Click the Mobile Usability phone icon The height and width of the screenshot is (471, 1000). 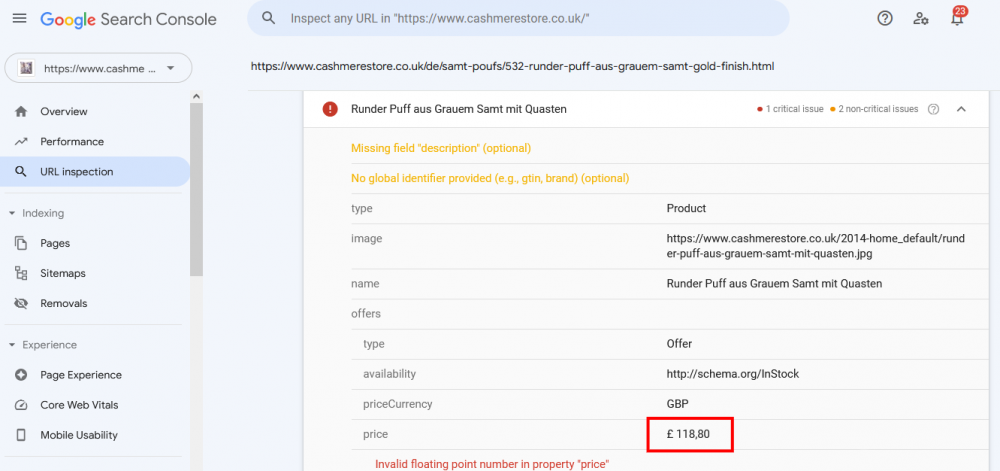[x=21, y=435]
